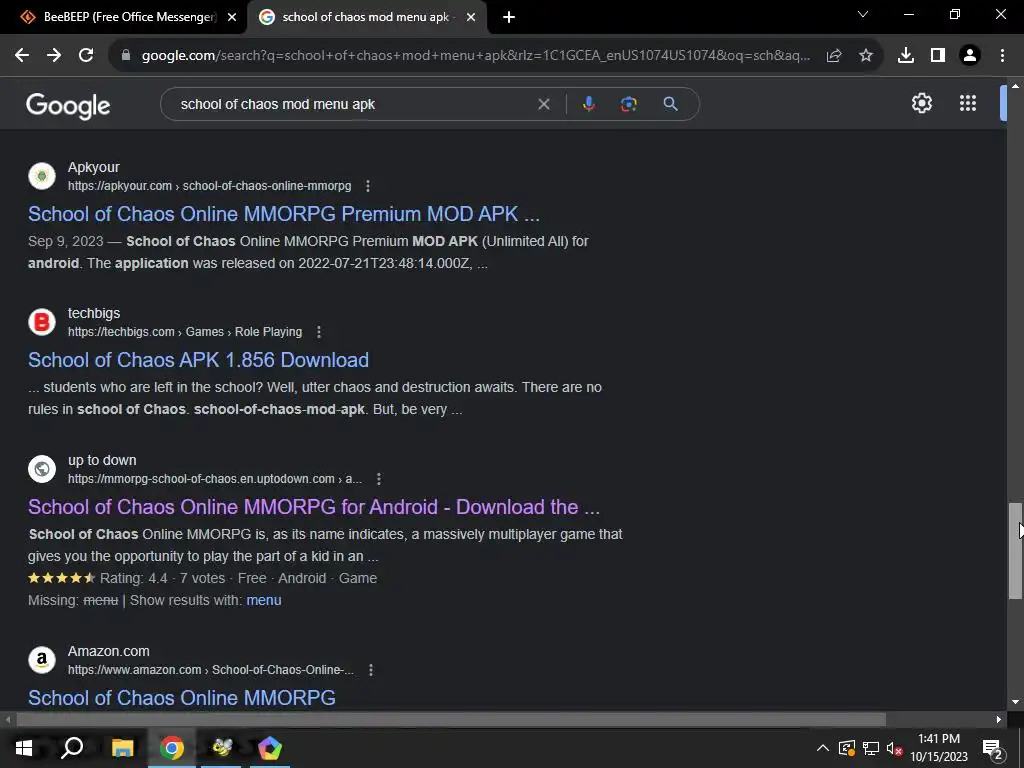The width and height of the screenshot is (1024, 768).
Task: Open School of Chaos for Android uptodown result
Action: (314, 507)
